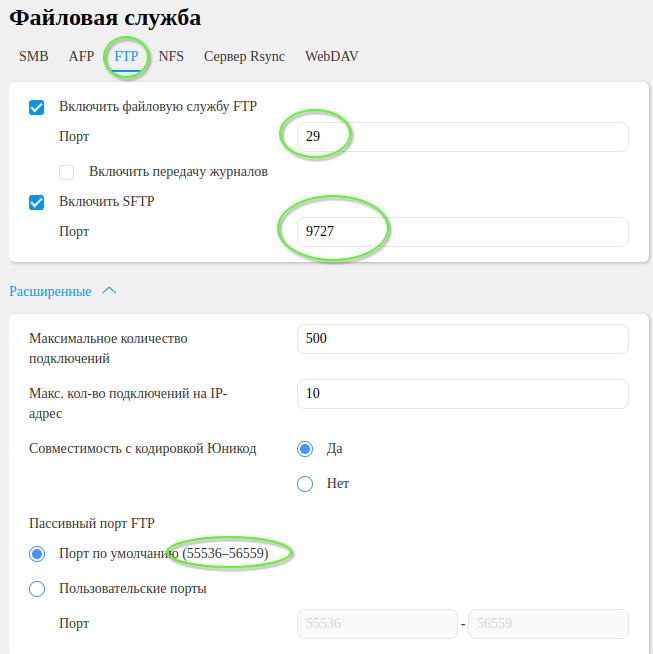
Task: Switch to the WebDAV tab
Action: point(332,56)
